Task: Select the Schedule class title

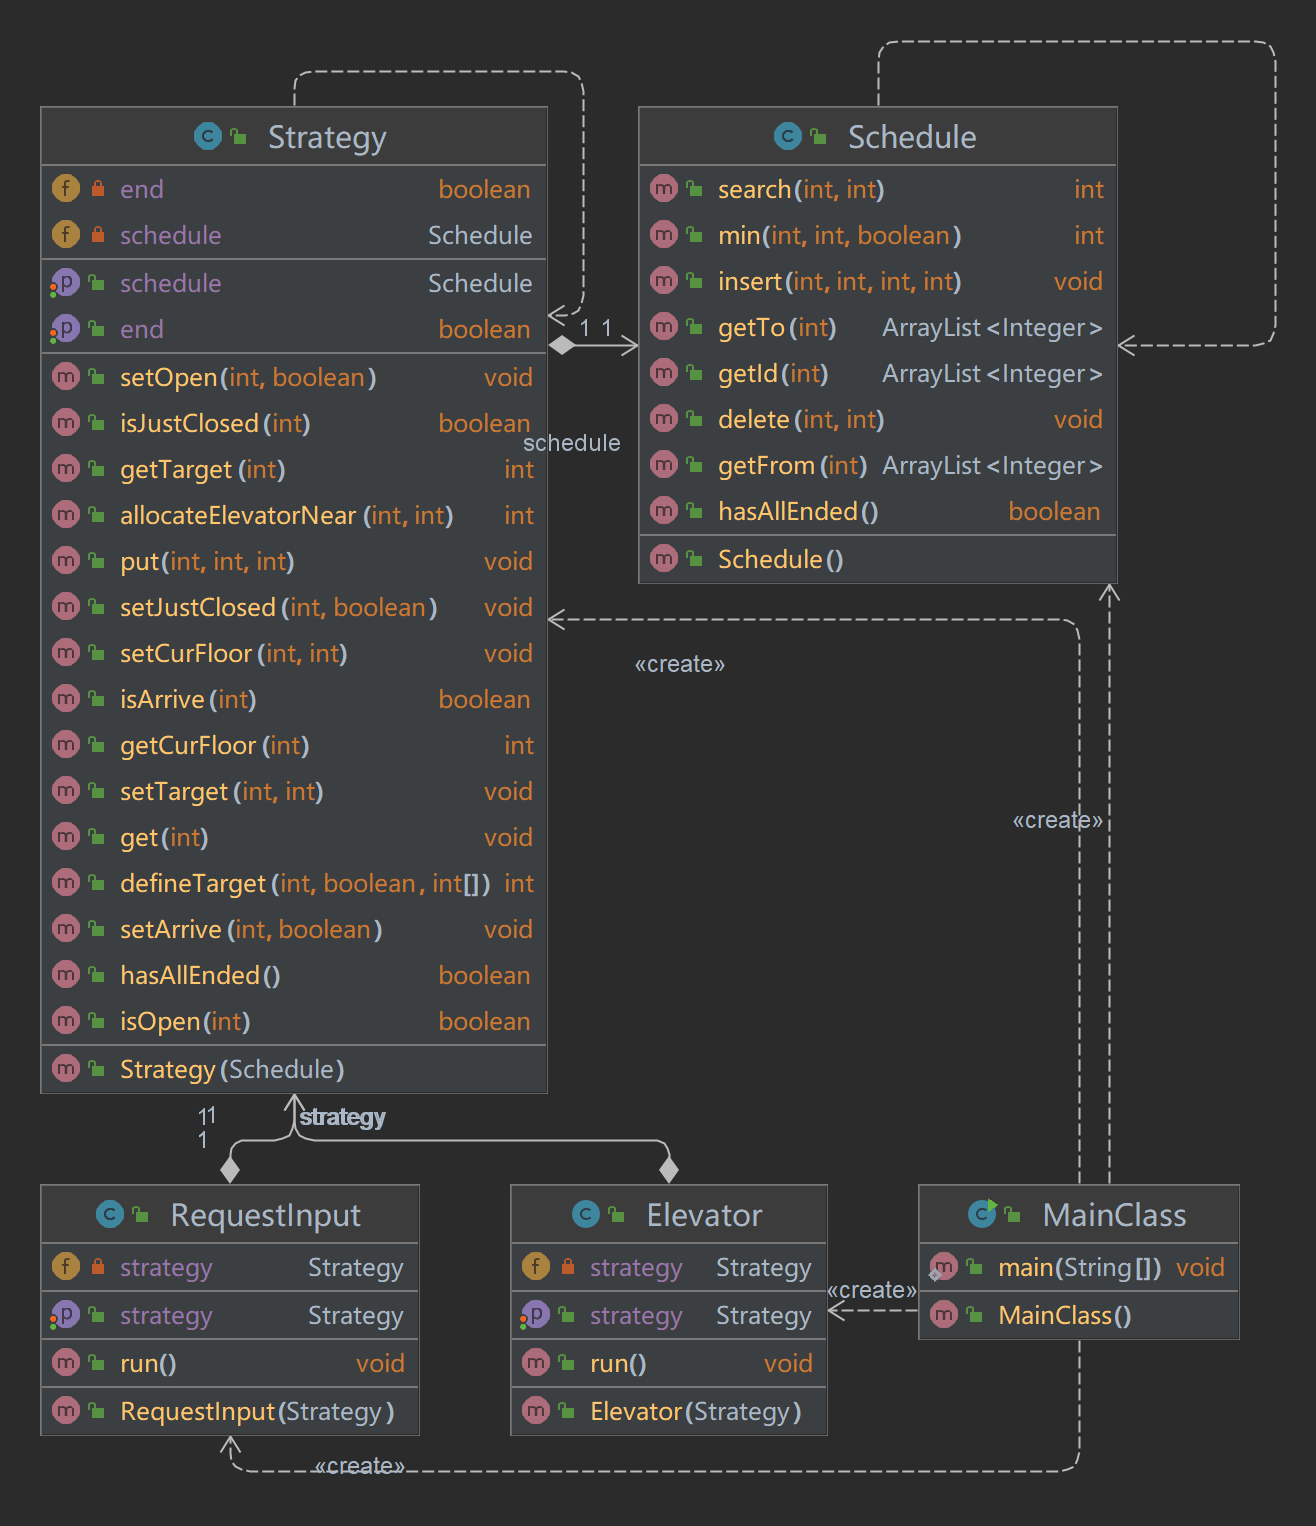Action: click(912, 137)
